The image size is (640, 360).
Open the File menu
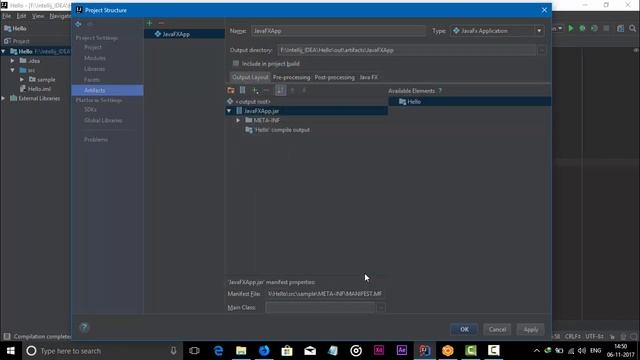[7, 16]
